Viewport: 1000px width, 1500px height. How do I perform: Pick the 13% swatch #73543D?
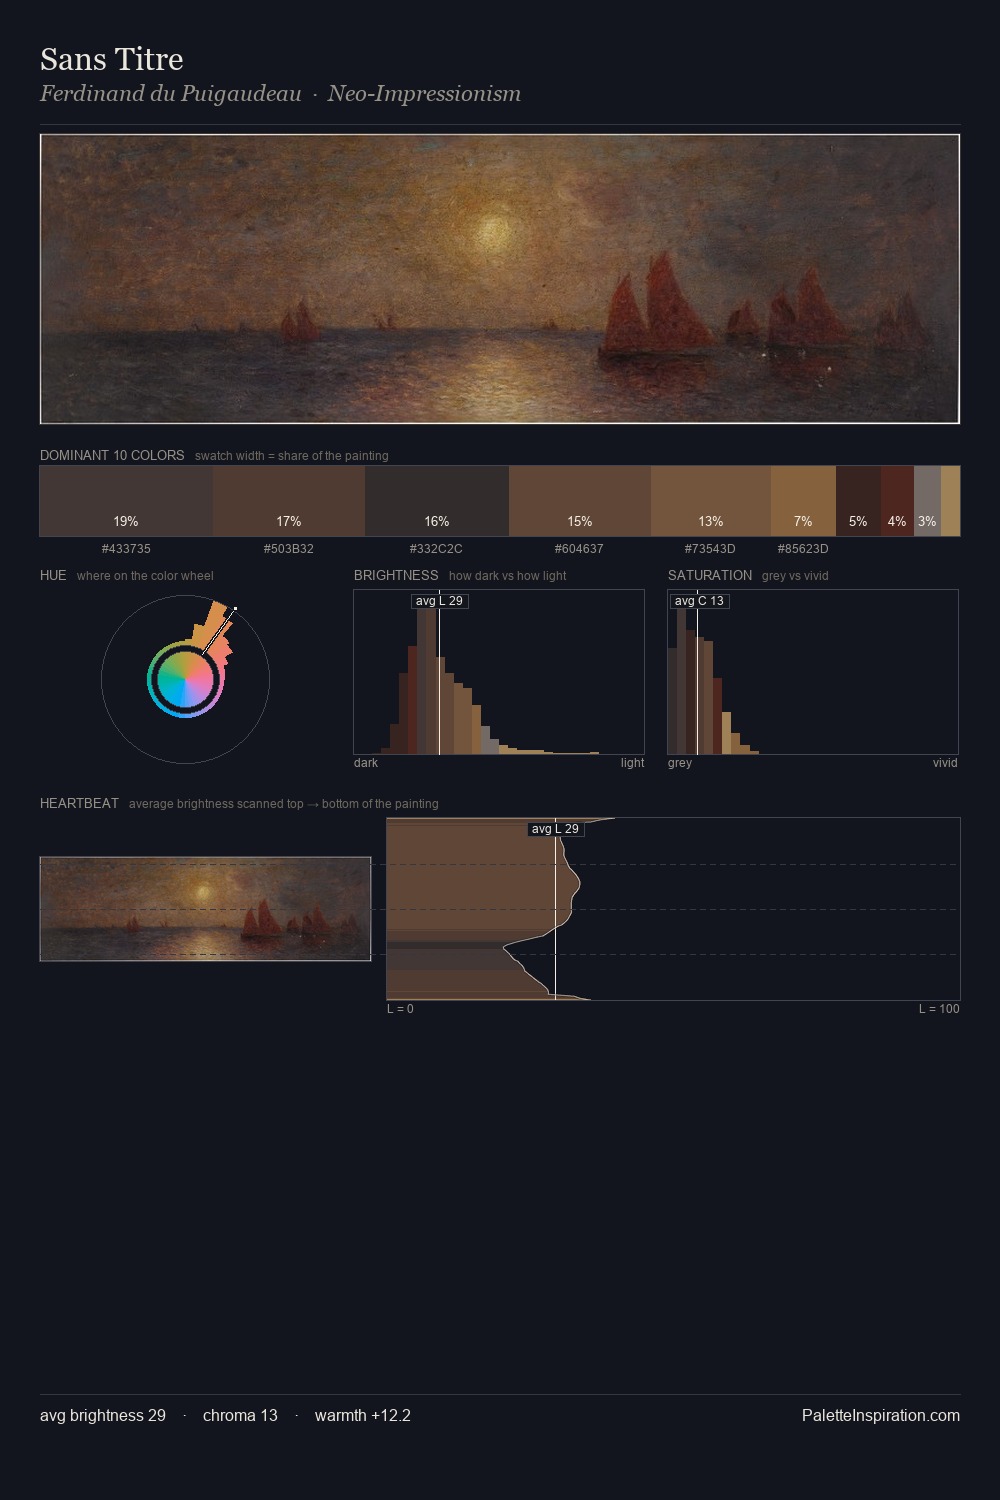point(711,501)
